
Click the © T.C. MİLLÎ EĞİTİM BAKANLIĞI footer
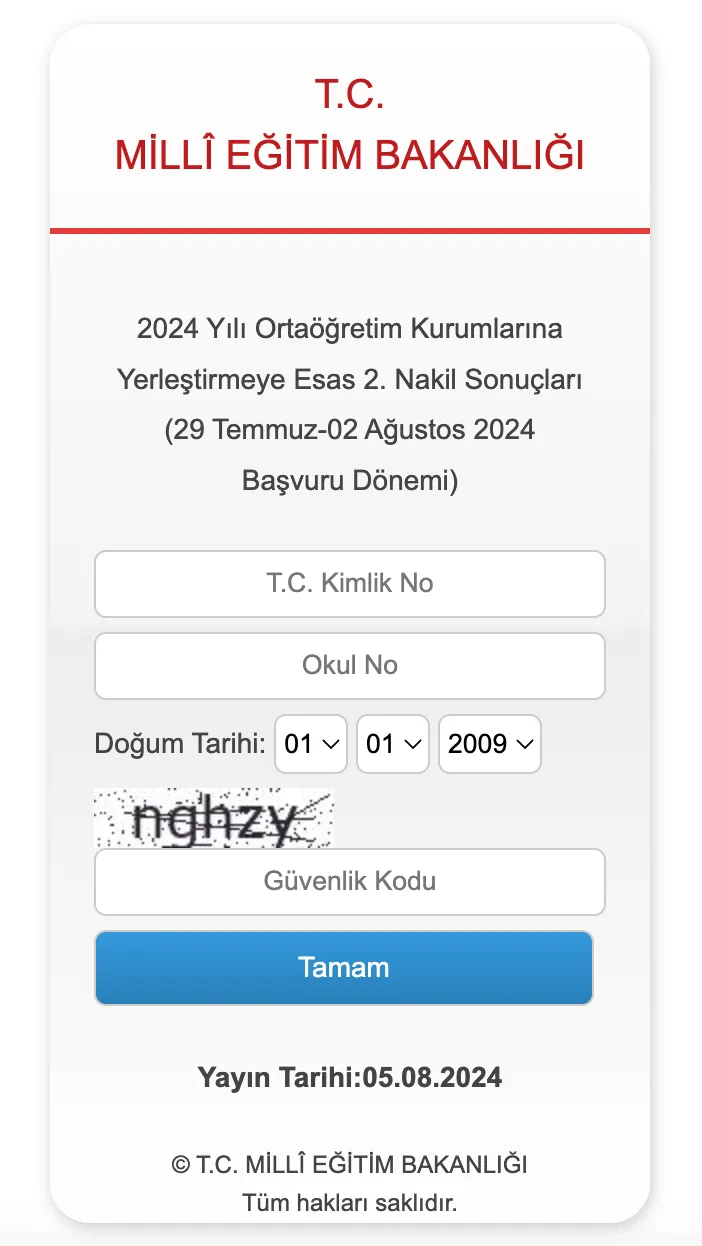(x=350, y=1165)
